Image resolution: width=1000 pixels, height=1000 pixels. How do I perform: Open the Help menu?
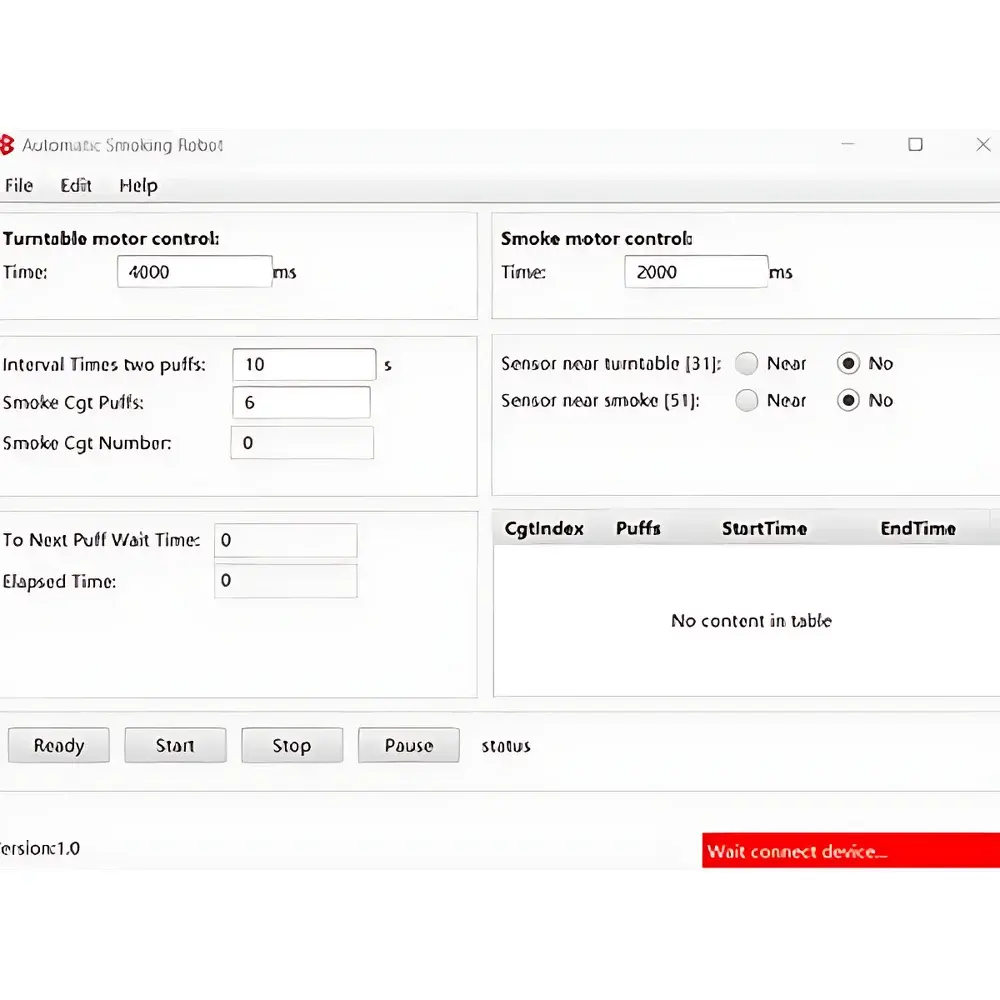[138, 185]
